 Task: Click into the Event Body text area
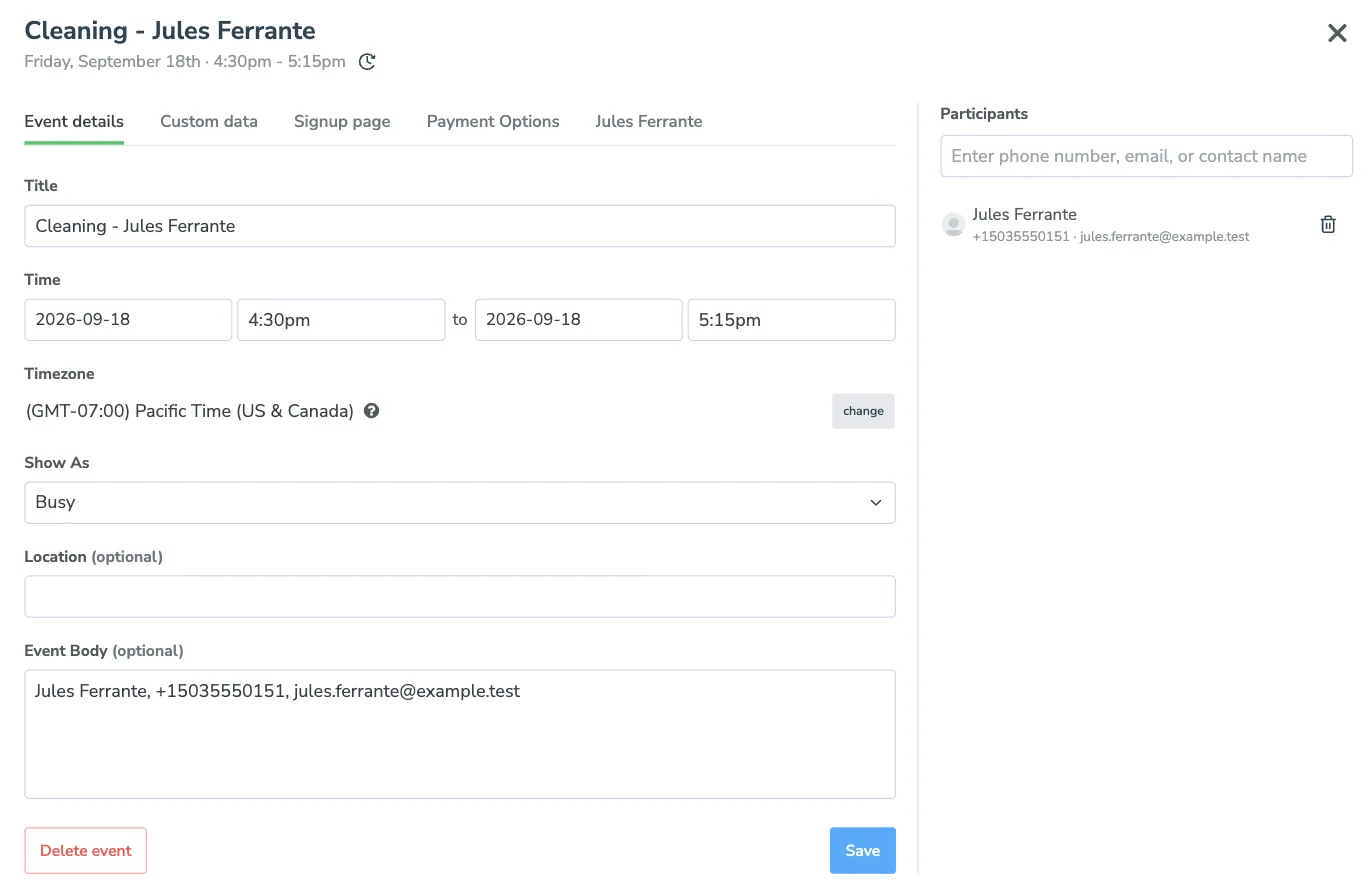[x=460, y=734]
